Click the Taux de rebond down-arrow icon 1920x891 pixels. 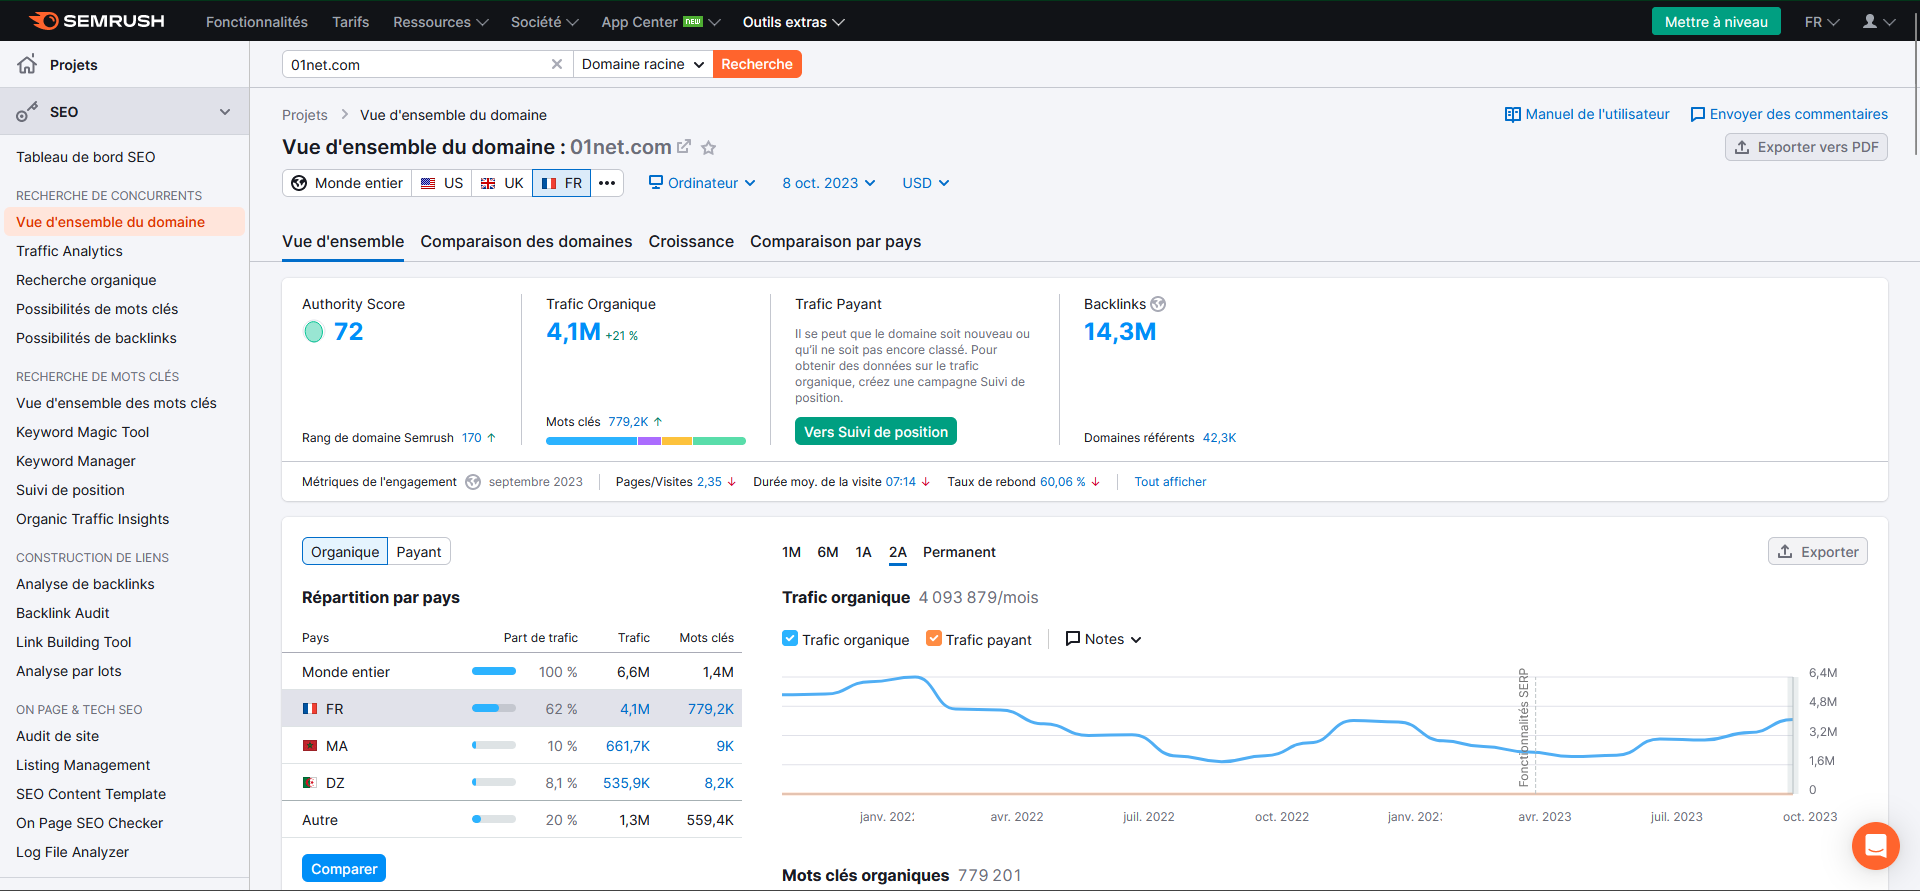(x=1096, y=482)
